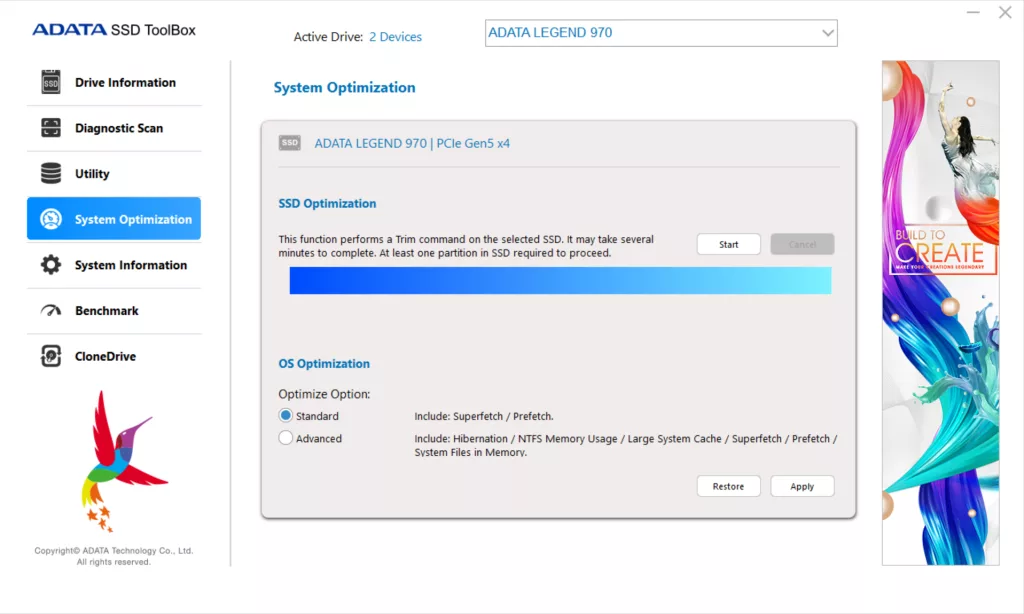Screen dimensions: 1024x614
Task: Click the ADATA LEGEND 970 | PCIe Gen5 x4 label
Action: pyautogui.click(x=412, y=143)
